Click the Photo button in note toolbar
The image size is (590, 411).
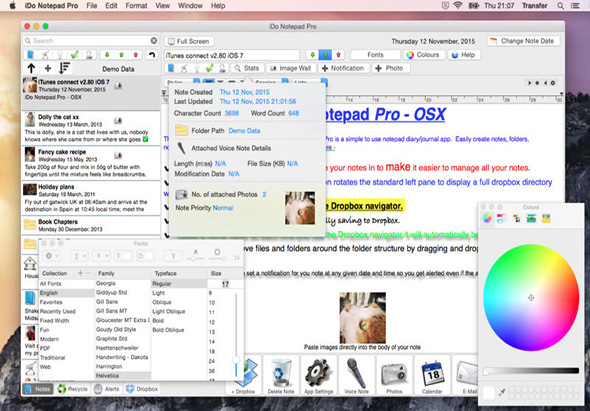(390, 68)
